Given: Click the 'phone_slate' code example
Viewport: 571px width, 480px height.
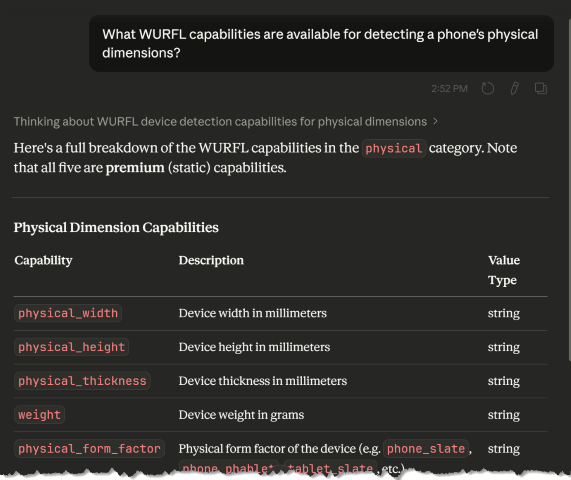Looking at the screenshot, I should point(426,449).
